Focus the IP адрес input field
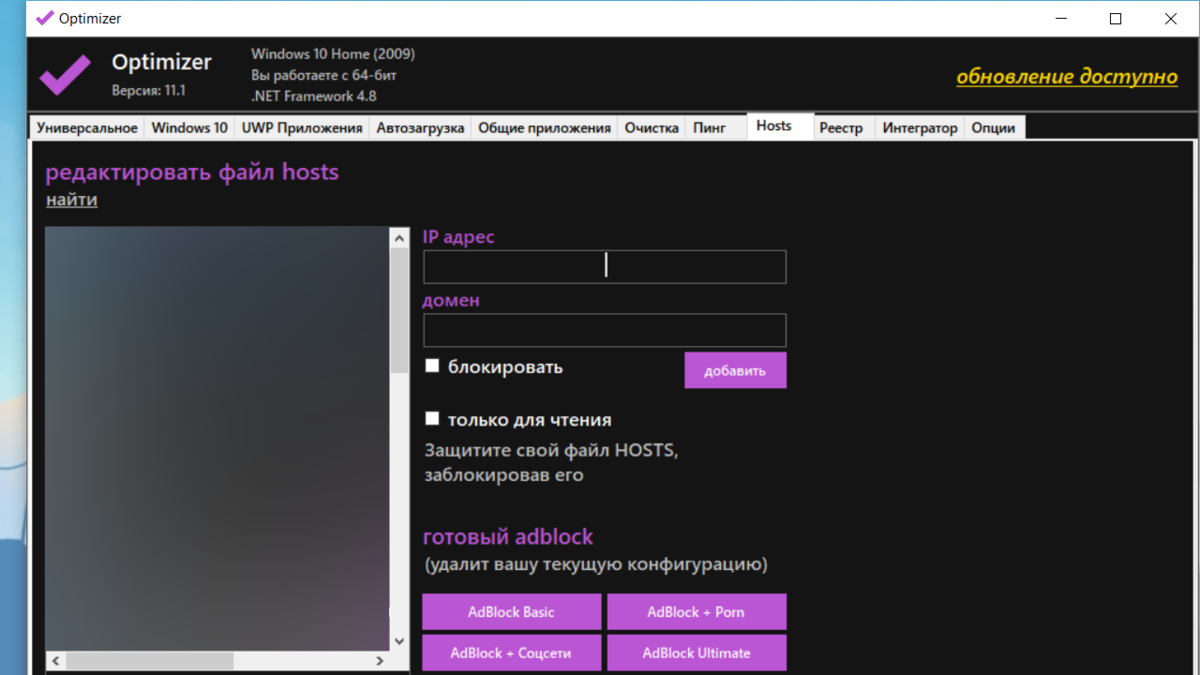Image resolution: width=1200 pixels, height=675 pixels. [x=605, y=267]
